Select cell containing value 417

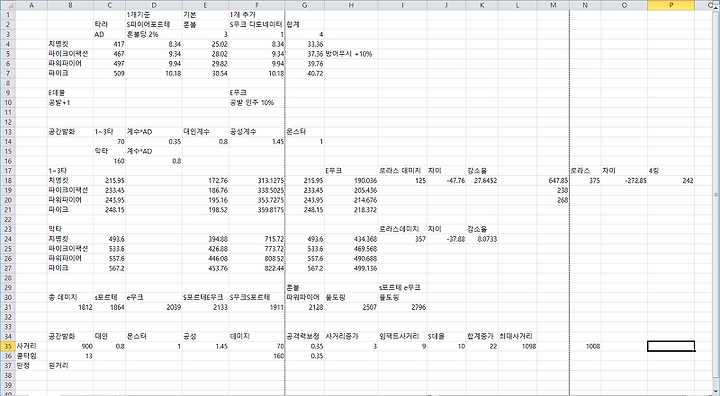pos(110,44)
